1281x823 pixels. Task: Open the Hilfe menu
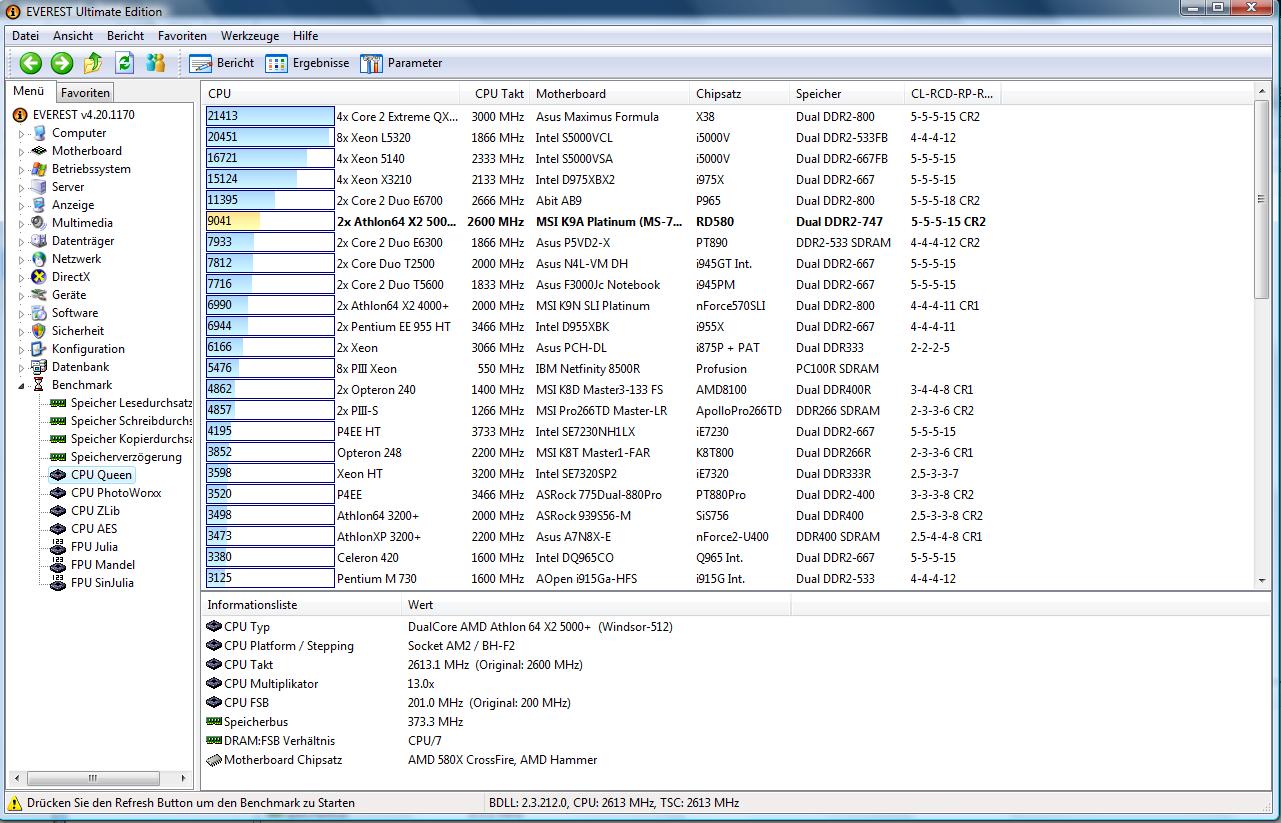tap(305, 36)
